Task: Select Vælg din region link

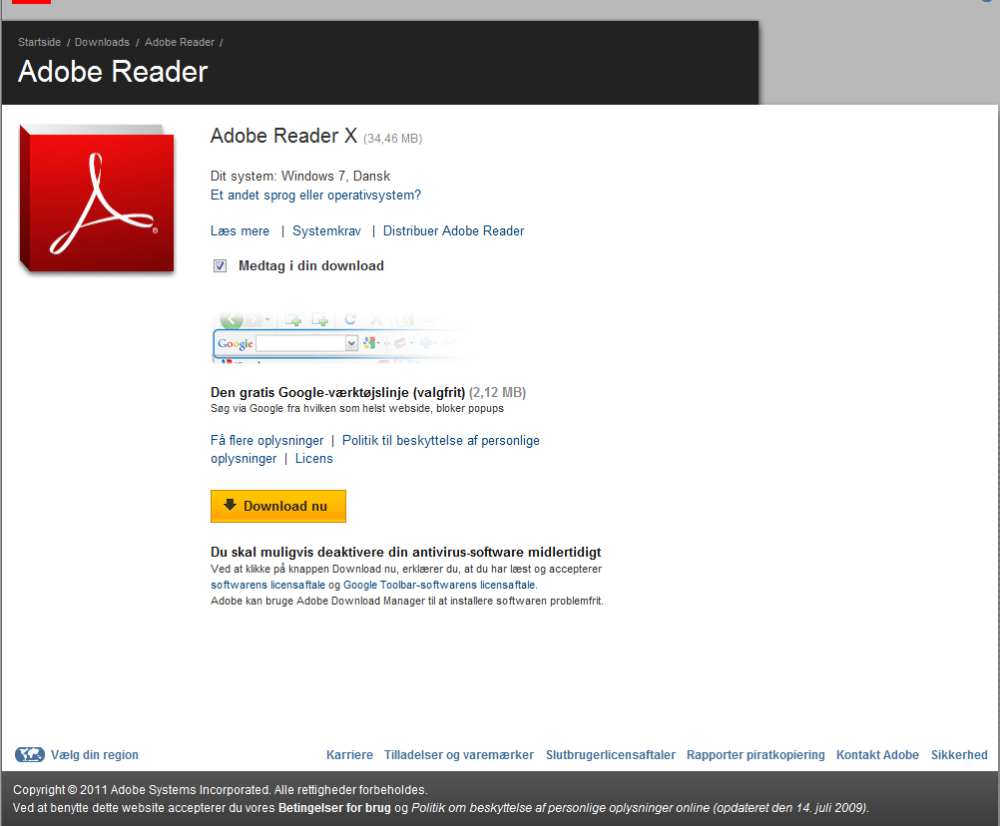Action: coord(94,755)
